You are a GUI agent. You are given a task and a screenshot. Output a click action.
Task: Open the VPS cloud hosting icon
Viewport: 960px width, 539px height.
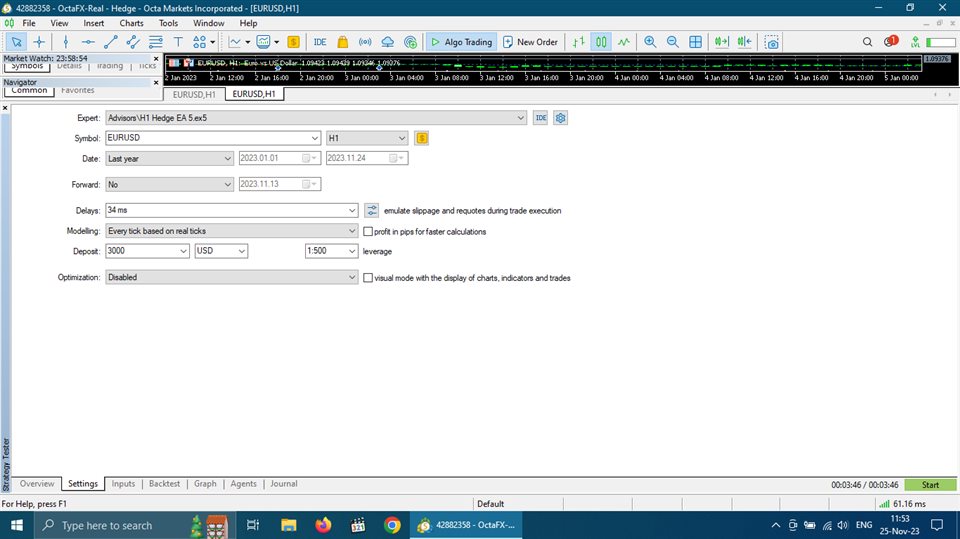(x=388, y=42)
